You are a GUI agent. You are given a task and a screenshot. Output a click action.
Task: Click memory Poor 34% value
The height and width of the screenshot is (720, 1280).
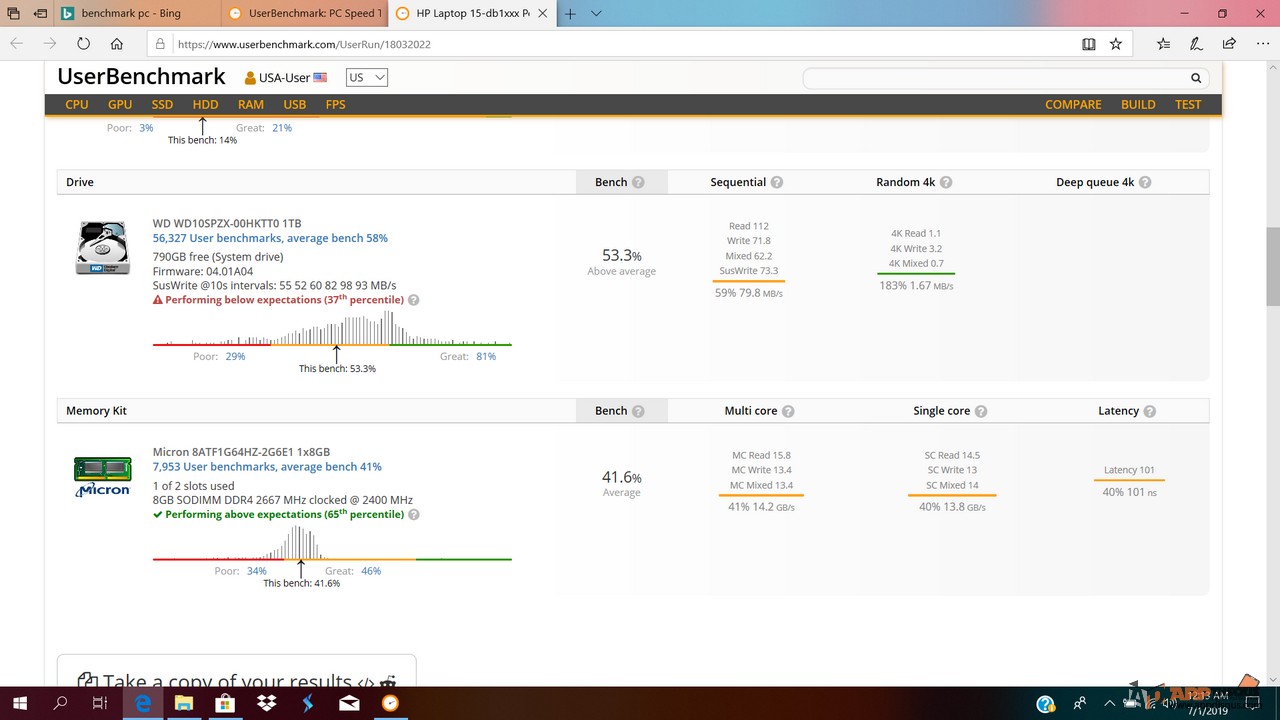tap(257, 571)
